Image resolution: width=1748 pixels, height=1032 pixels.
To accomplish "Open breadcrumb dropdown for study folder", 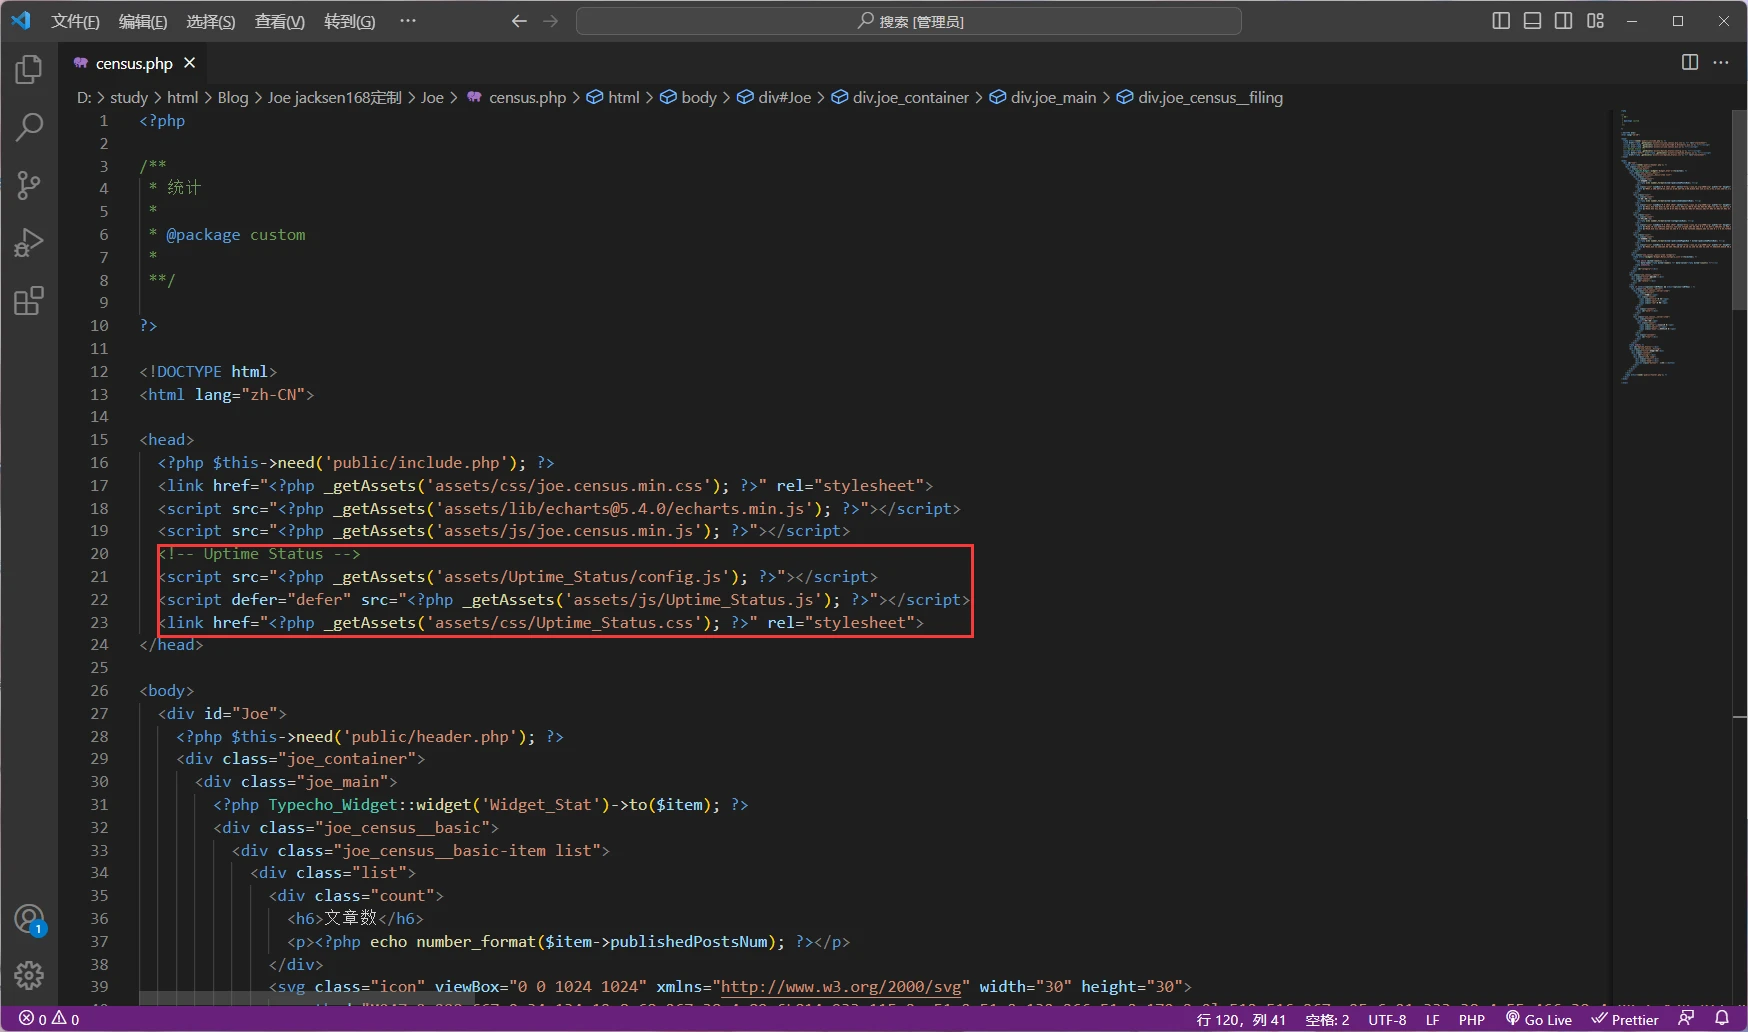I will tap(129, 98).
